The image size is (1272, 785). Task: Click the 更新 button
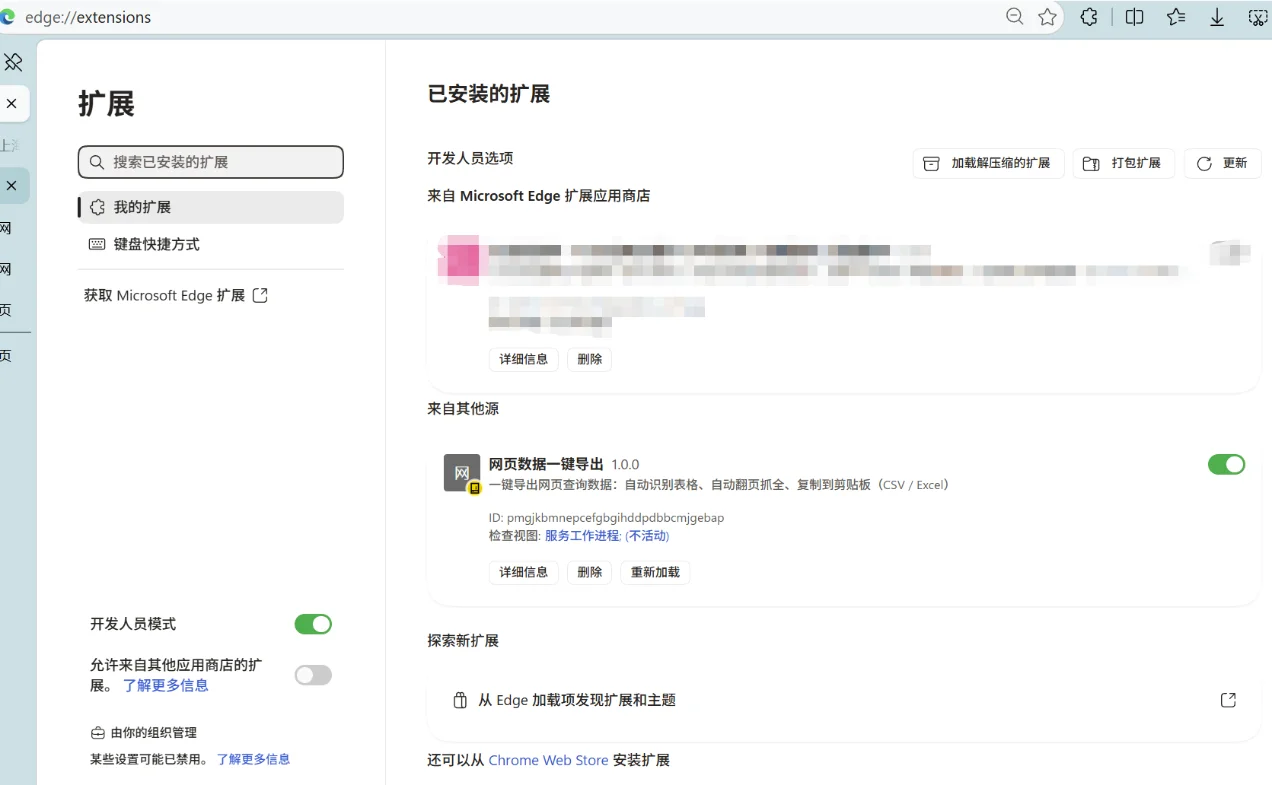(1222, 163)
